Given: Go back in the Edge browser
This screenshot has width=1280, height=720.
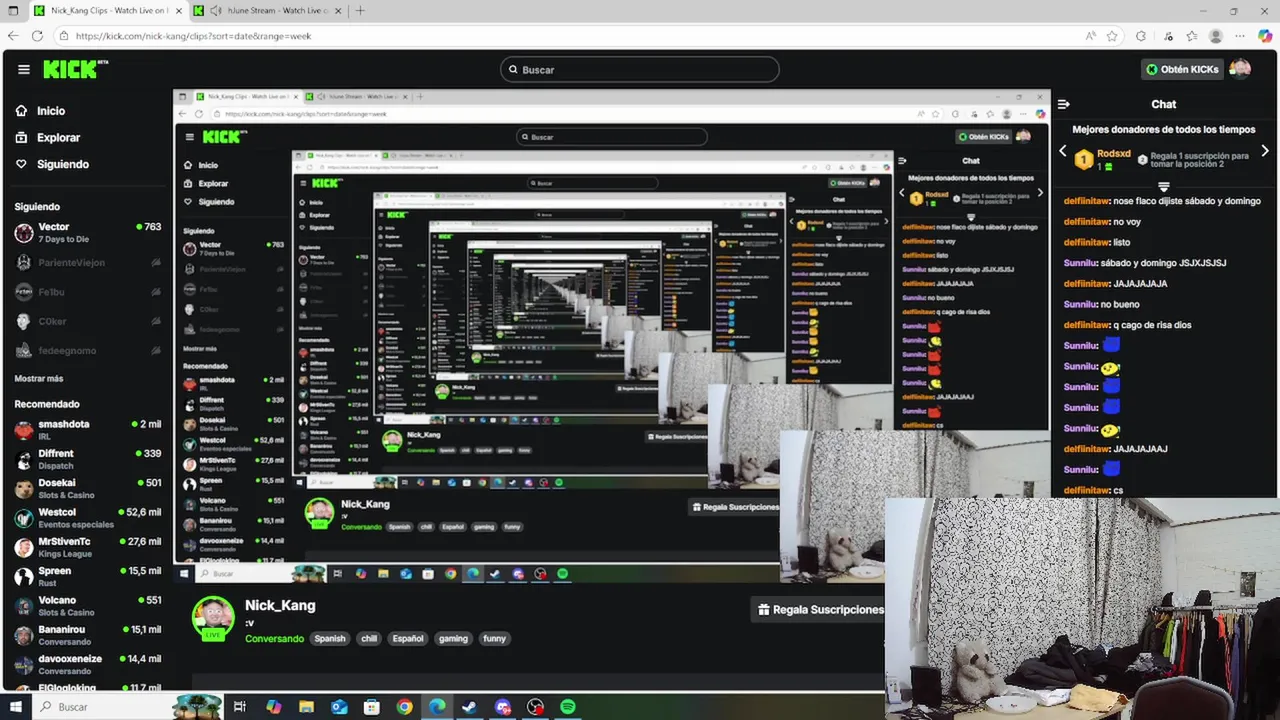Looking at the screenshot, I should click(13, 35).
